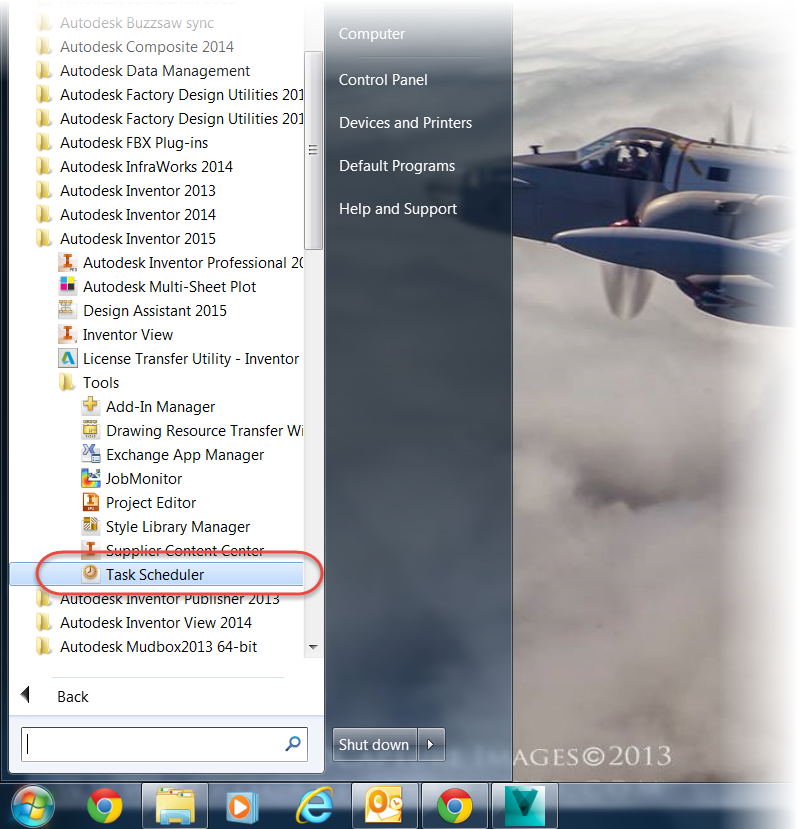Image resolution: width=798 pixels, height=829 pixels.
Task: Collapse the Tools folder
Action: (x=90, y=382)
